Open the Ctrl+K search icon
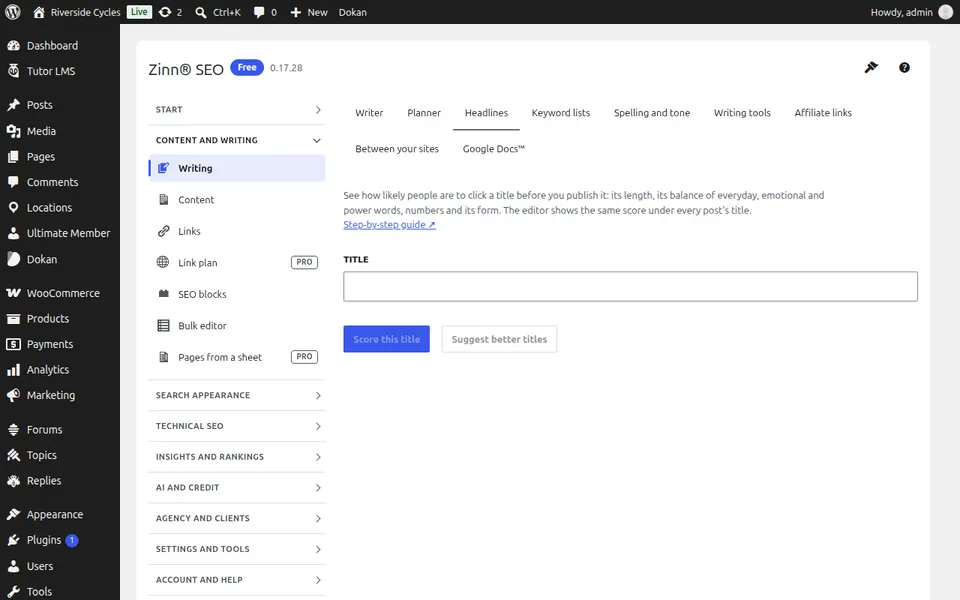This screenshot has width=960, height=600. [x=217, y=12]
